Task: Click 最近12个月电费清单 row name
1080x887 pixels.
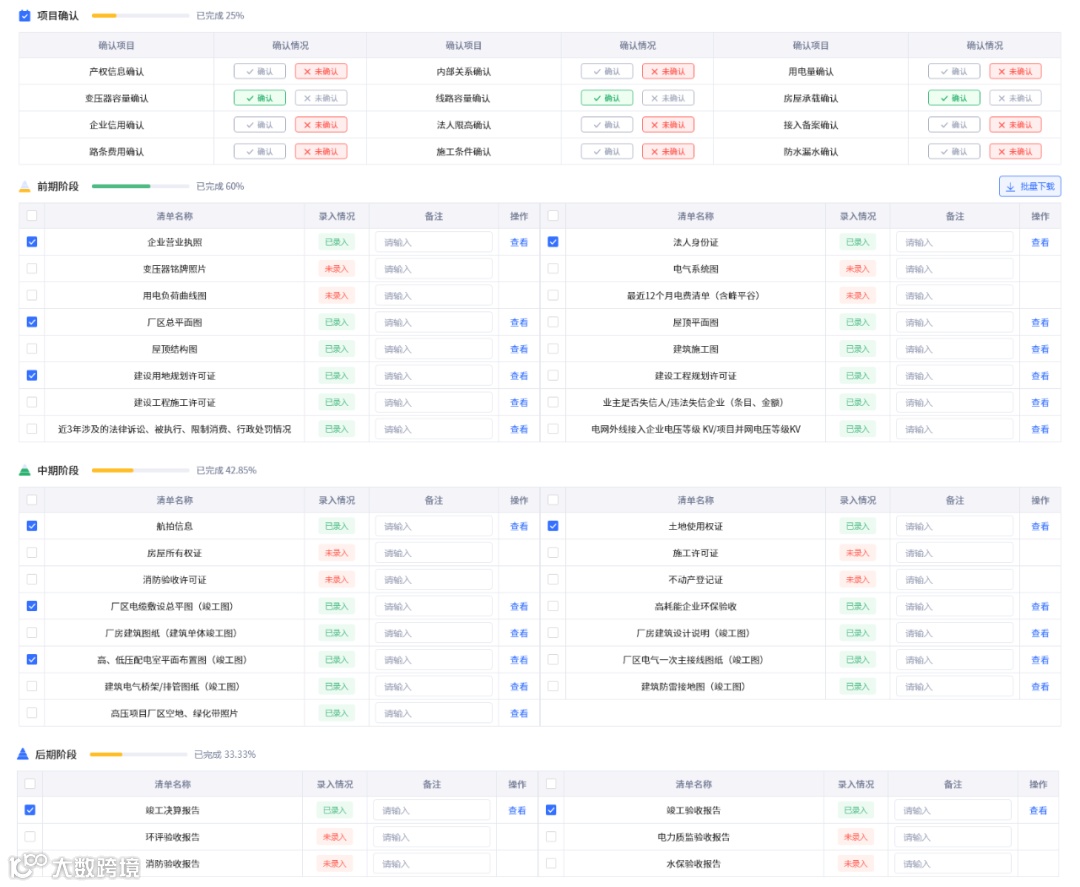Action: pyautogui.click(x=694, y=295)
